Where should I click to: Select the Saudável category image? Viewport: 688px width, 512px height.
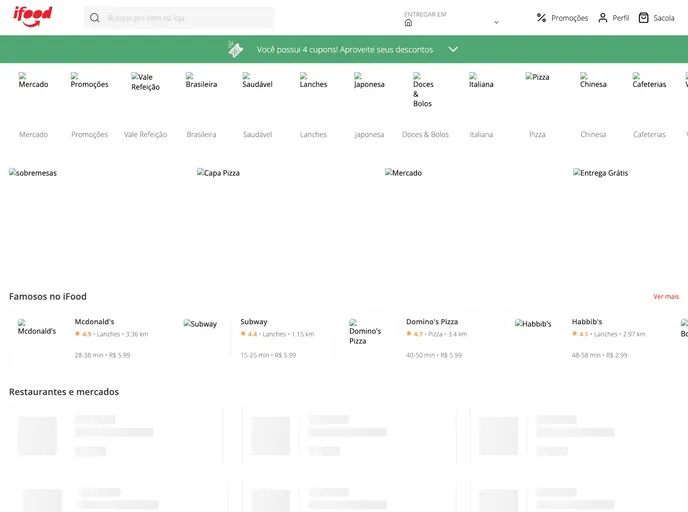(257, 80)
